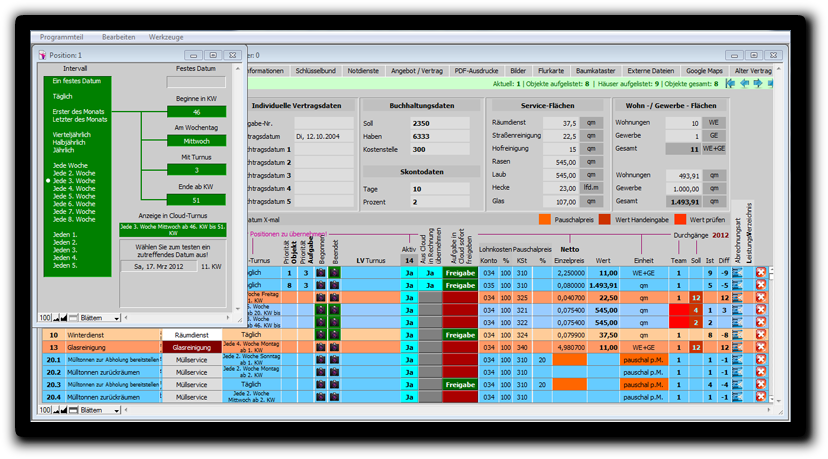Open 'Am Wochentag' Mittwoch selector
This screenshot has width=828, height=459.
(196, 141)
